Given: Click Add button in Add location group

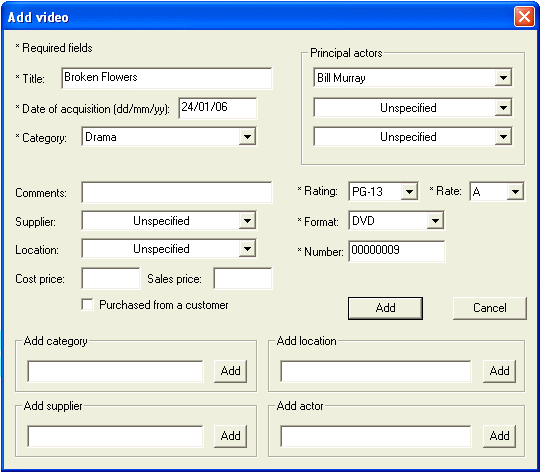Looking at the screenshot, I should pos(499,371).
